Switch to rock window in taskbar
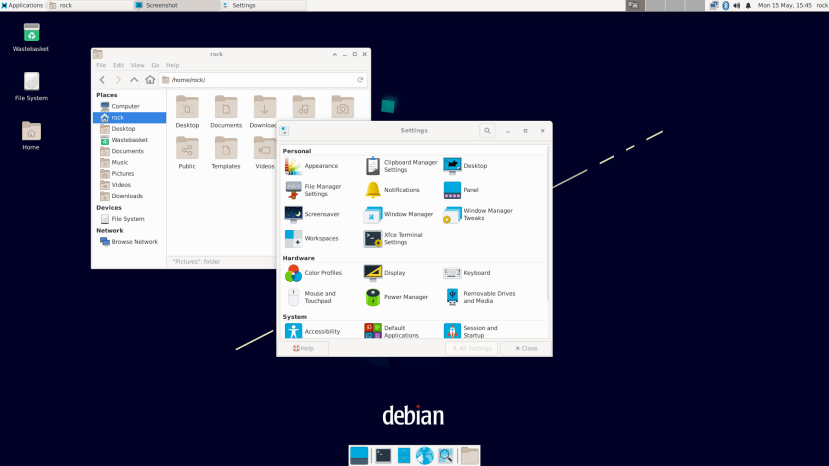This screenshot has width=829, height=466. 89,5
